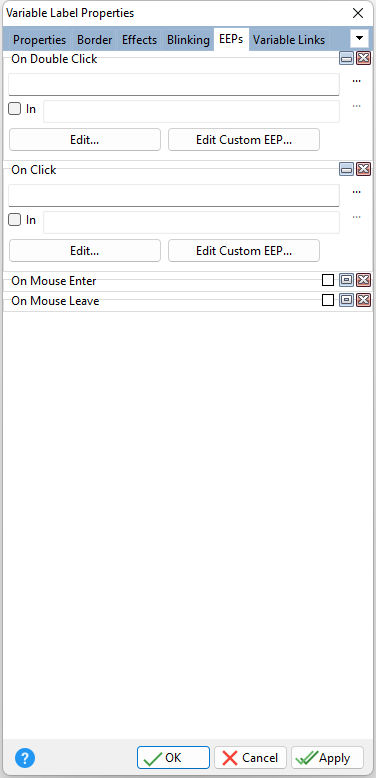Screen dimensions: 376x778
Task: Check the In box under On Click
Action: pos(15,220)
